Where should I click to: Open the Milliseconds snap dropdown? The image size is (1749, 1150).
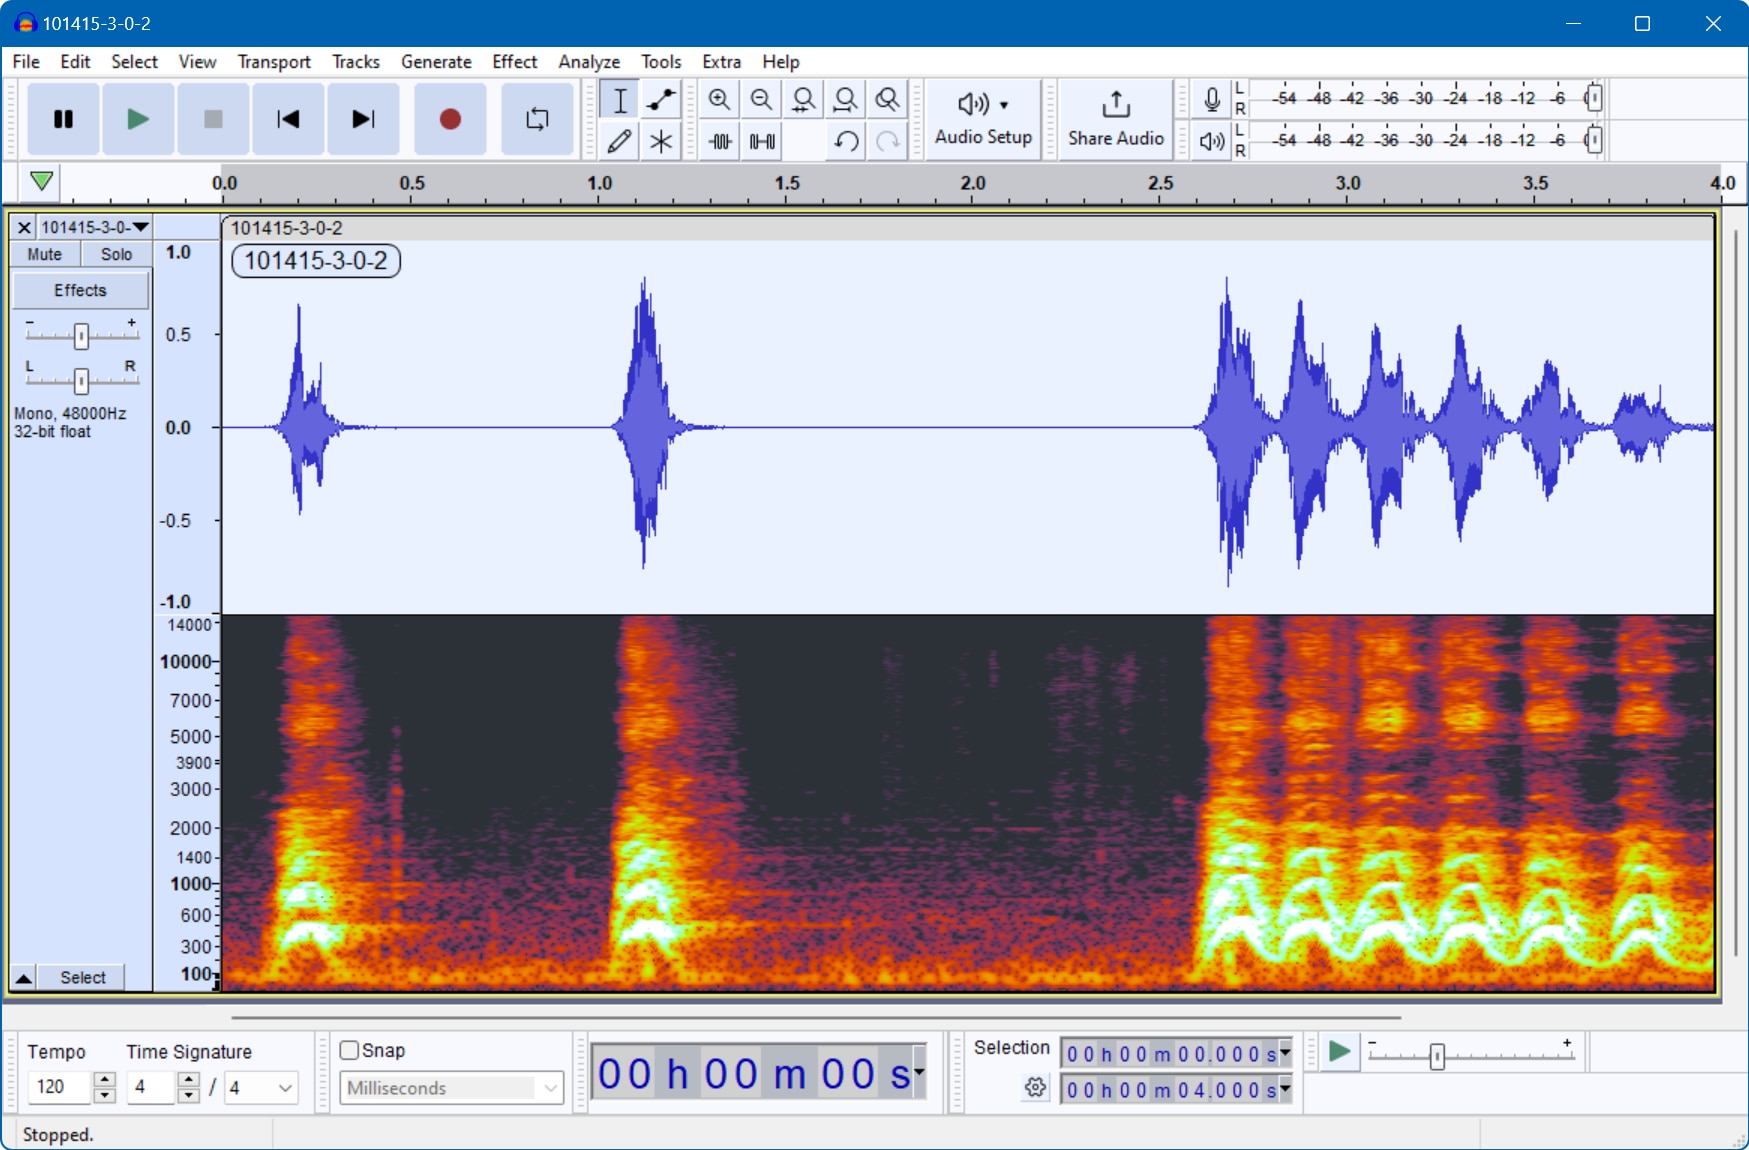[452, 1088]
